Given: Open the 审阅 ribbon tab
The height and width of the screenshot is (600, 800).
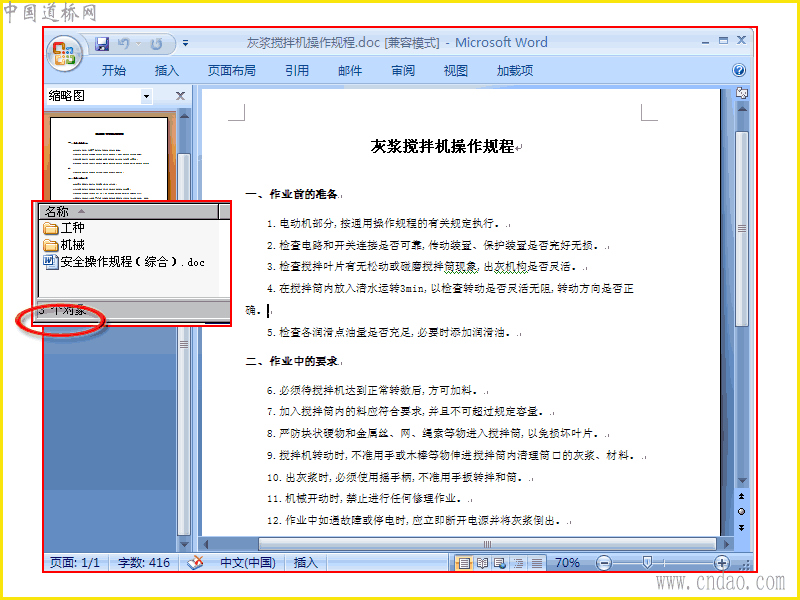Looking at the screenshot, I should point(403,70).
